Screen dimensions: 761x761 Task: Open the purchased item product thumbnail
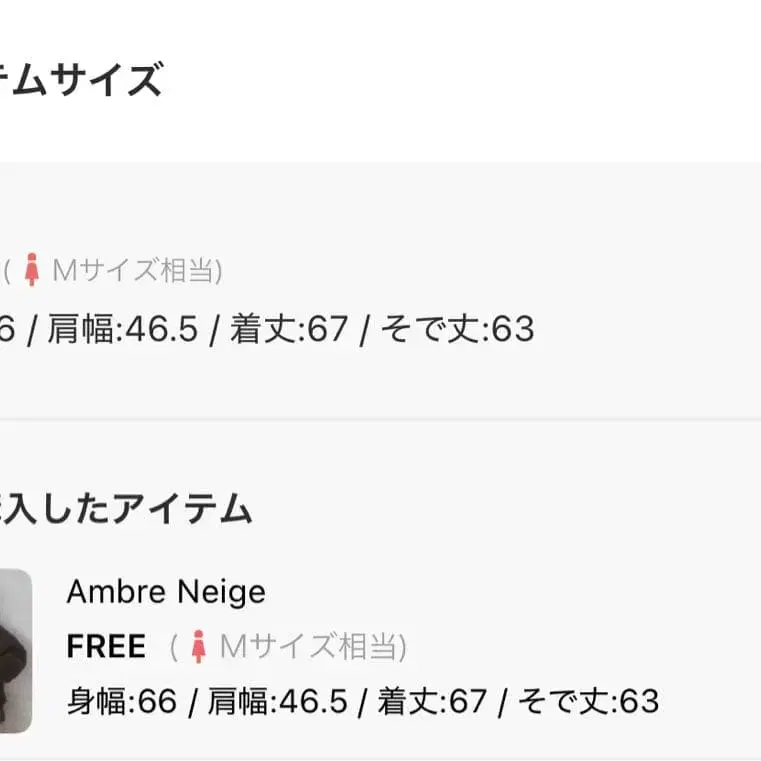click(15, 650)
